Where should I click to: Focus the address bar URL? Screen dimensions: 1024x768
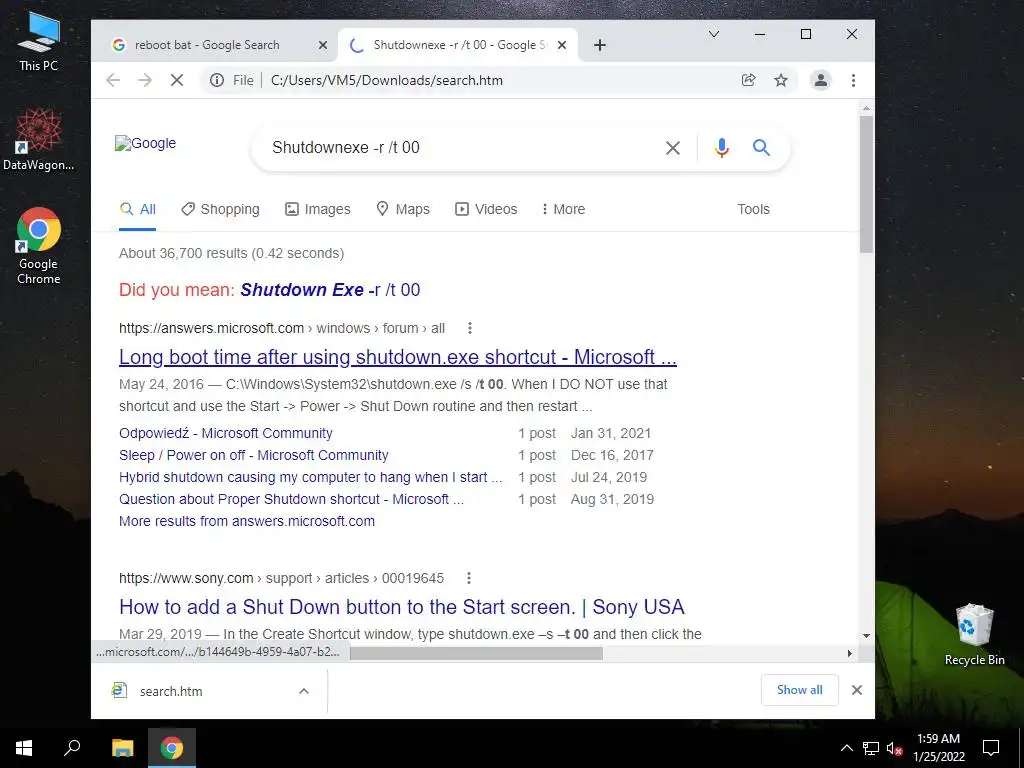coord(387,80)
